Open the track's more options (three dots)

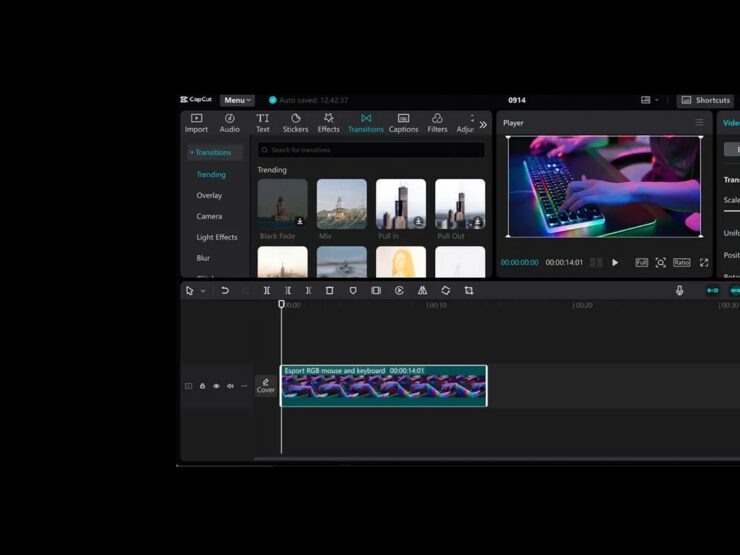pyautogui.click(x=244, y=386)
